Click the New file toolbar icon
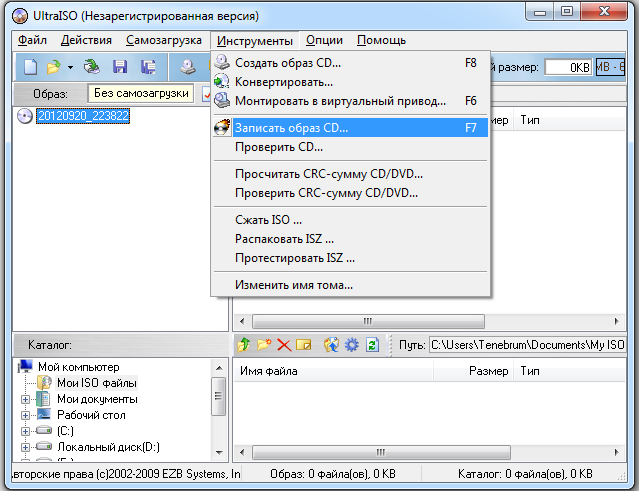 pyautogui.click(x=30, y=67)
